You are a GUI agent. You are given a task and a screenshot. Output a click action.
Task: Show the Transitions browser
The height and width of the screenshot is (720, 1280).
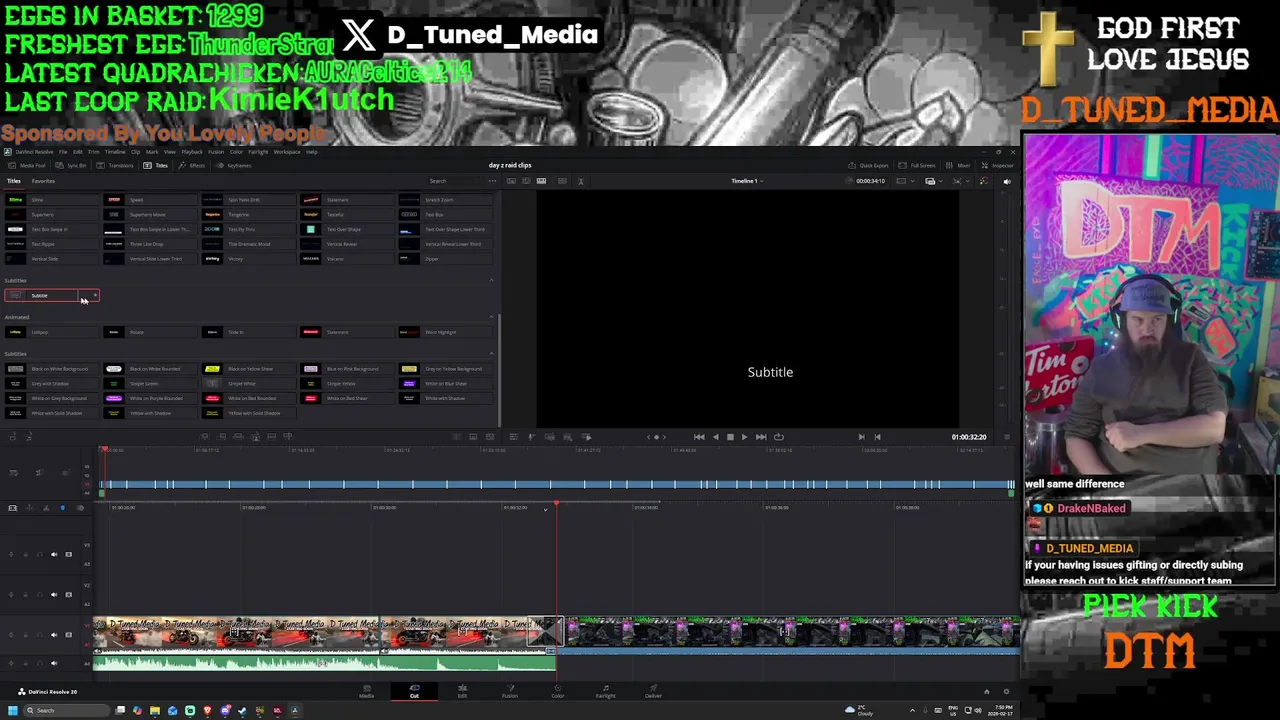coord(116,166)
